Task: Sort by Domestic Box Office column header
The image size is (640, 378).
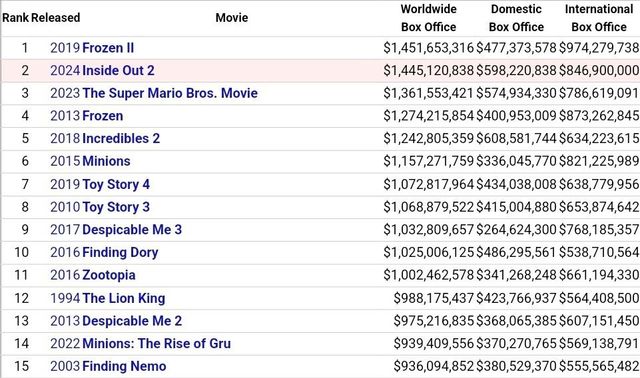Action: tap(516, 18)
